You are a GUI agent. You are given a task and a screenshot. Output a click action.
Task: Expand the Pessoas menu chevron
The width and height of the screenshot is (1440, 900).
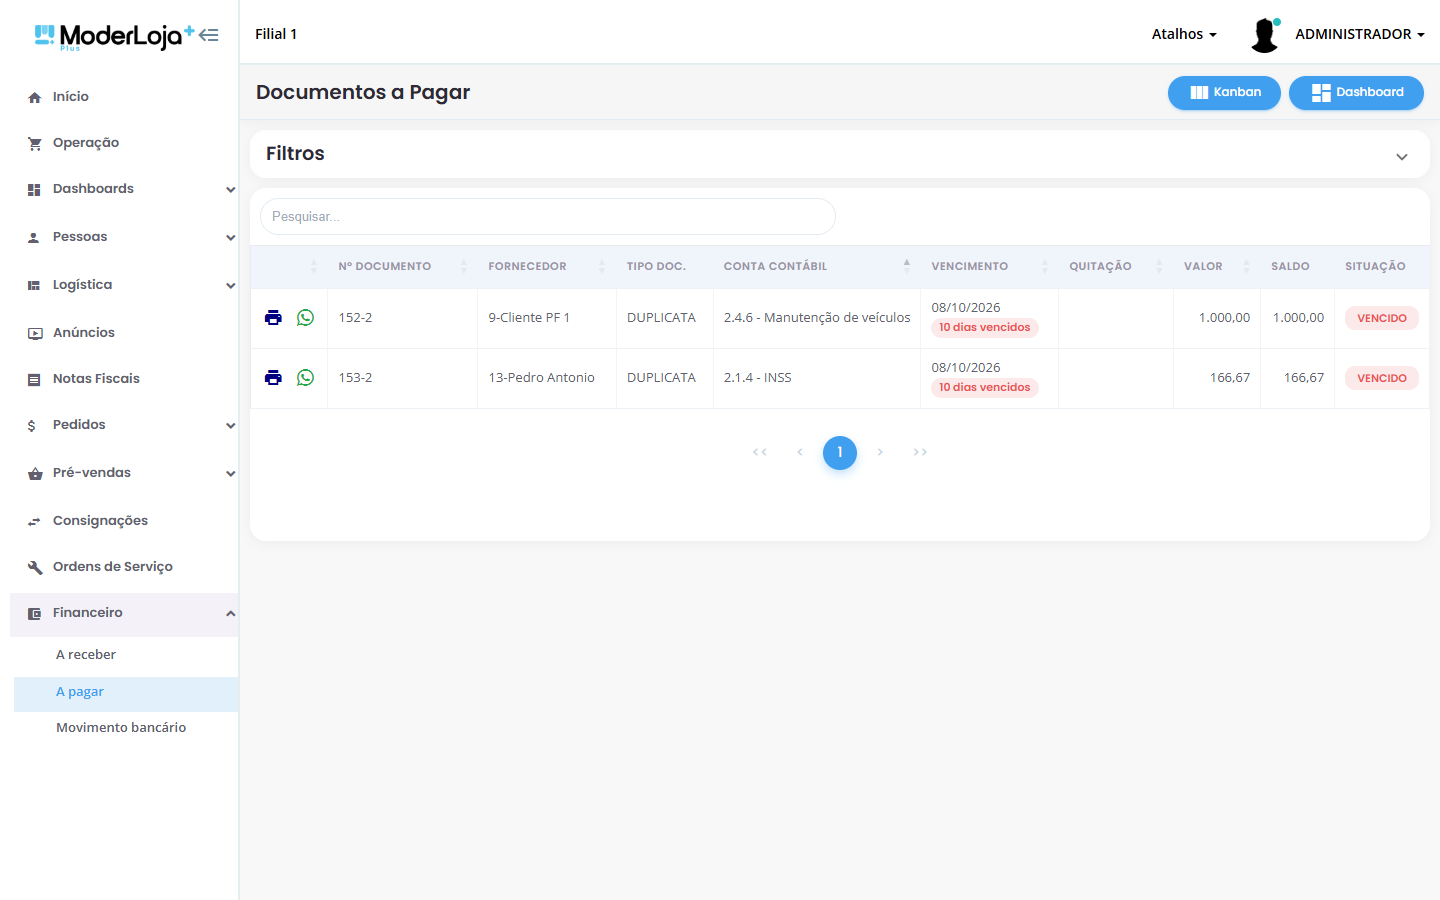pyautogui.click(x=230, y=237)
